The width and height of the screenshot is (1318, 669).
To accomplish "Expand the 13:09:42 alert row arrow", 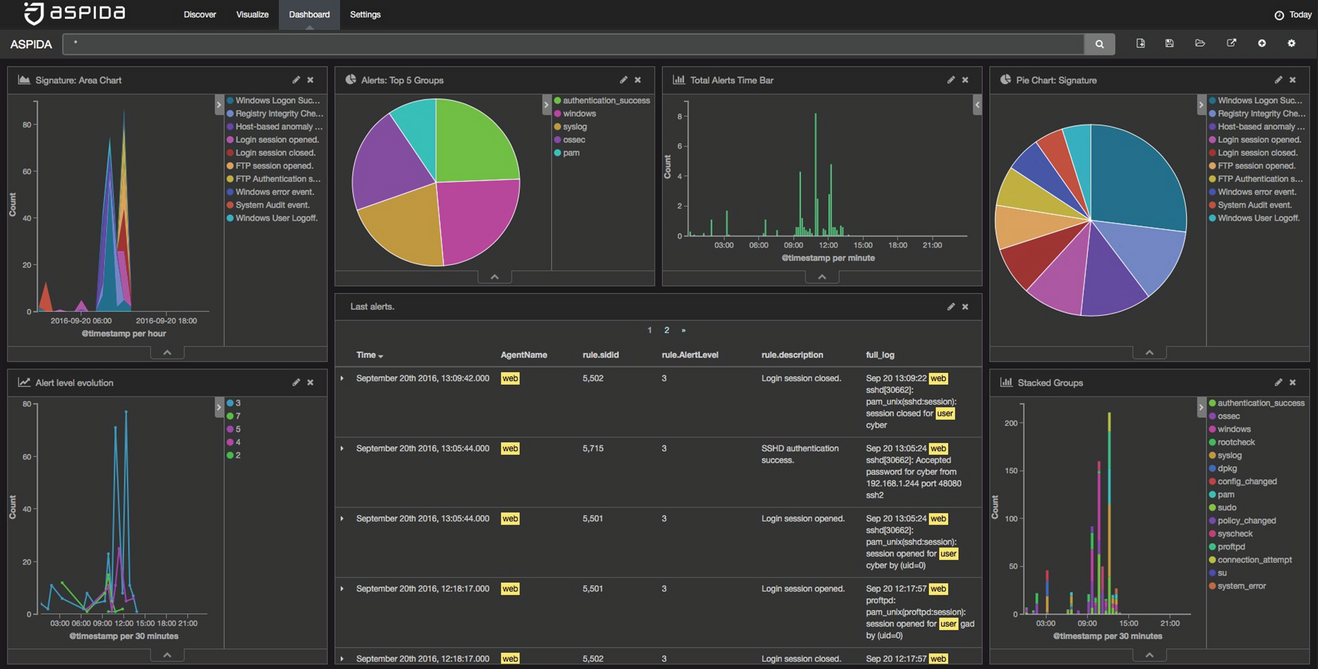I will (x=342, y=379).
